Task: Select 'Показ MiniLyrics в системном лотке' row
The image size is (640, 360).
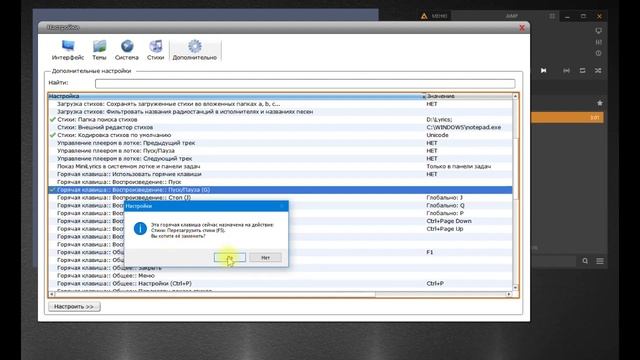Action: (x=280, y=166)
